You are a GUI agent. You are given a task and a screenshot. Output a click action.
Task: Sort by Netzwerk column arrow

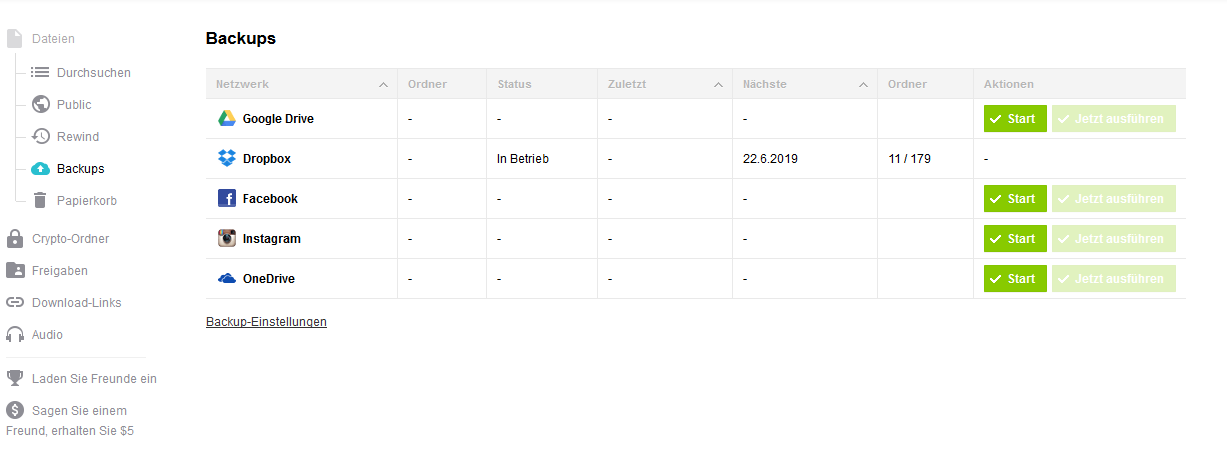point(383,85)
